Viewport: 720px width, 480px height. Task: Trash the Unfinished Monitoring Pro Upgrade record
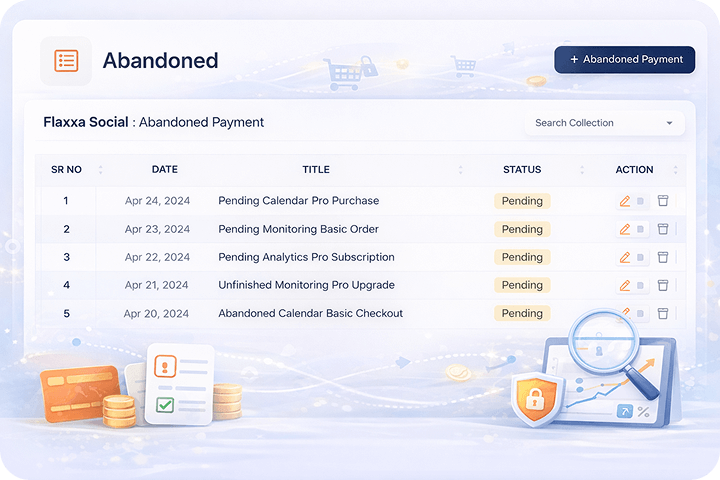tap(661, 285)
